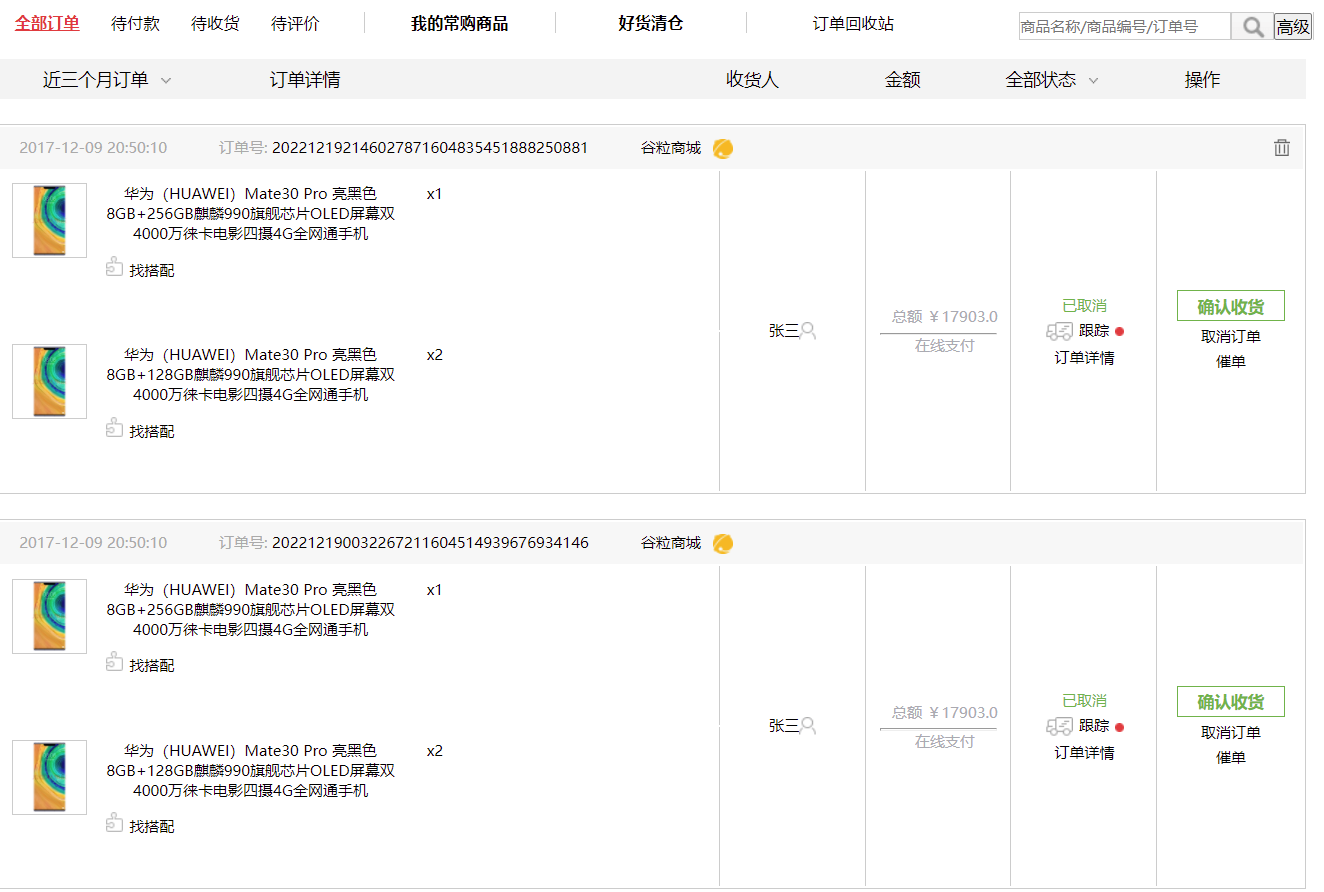Open 256GB Mate30 Pro title in order 250881
The height and width of the screenshot is (892, 1324).
pyautogui.click(x=251, y=214)
